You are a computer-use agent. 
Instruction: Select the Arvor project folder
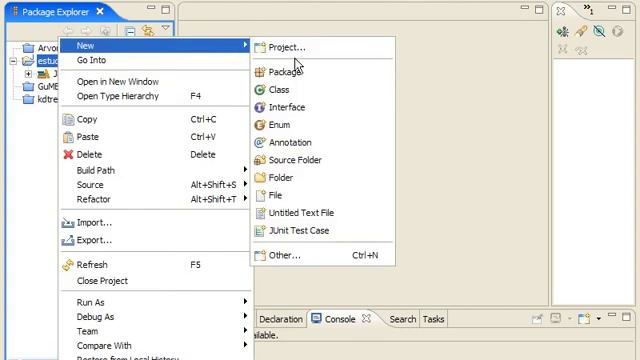click(40, 48)
